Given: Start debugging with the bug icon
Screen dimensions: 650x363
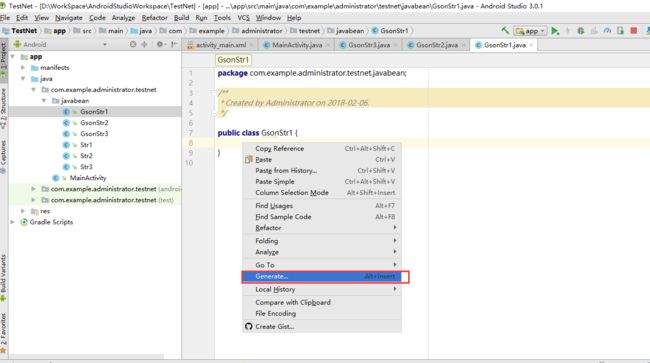Looking at the screenshot, I should pos(580,31).
